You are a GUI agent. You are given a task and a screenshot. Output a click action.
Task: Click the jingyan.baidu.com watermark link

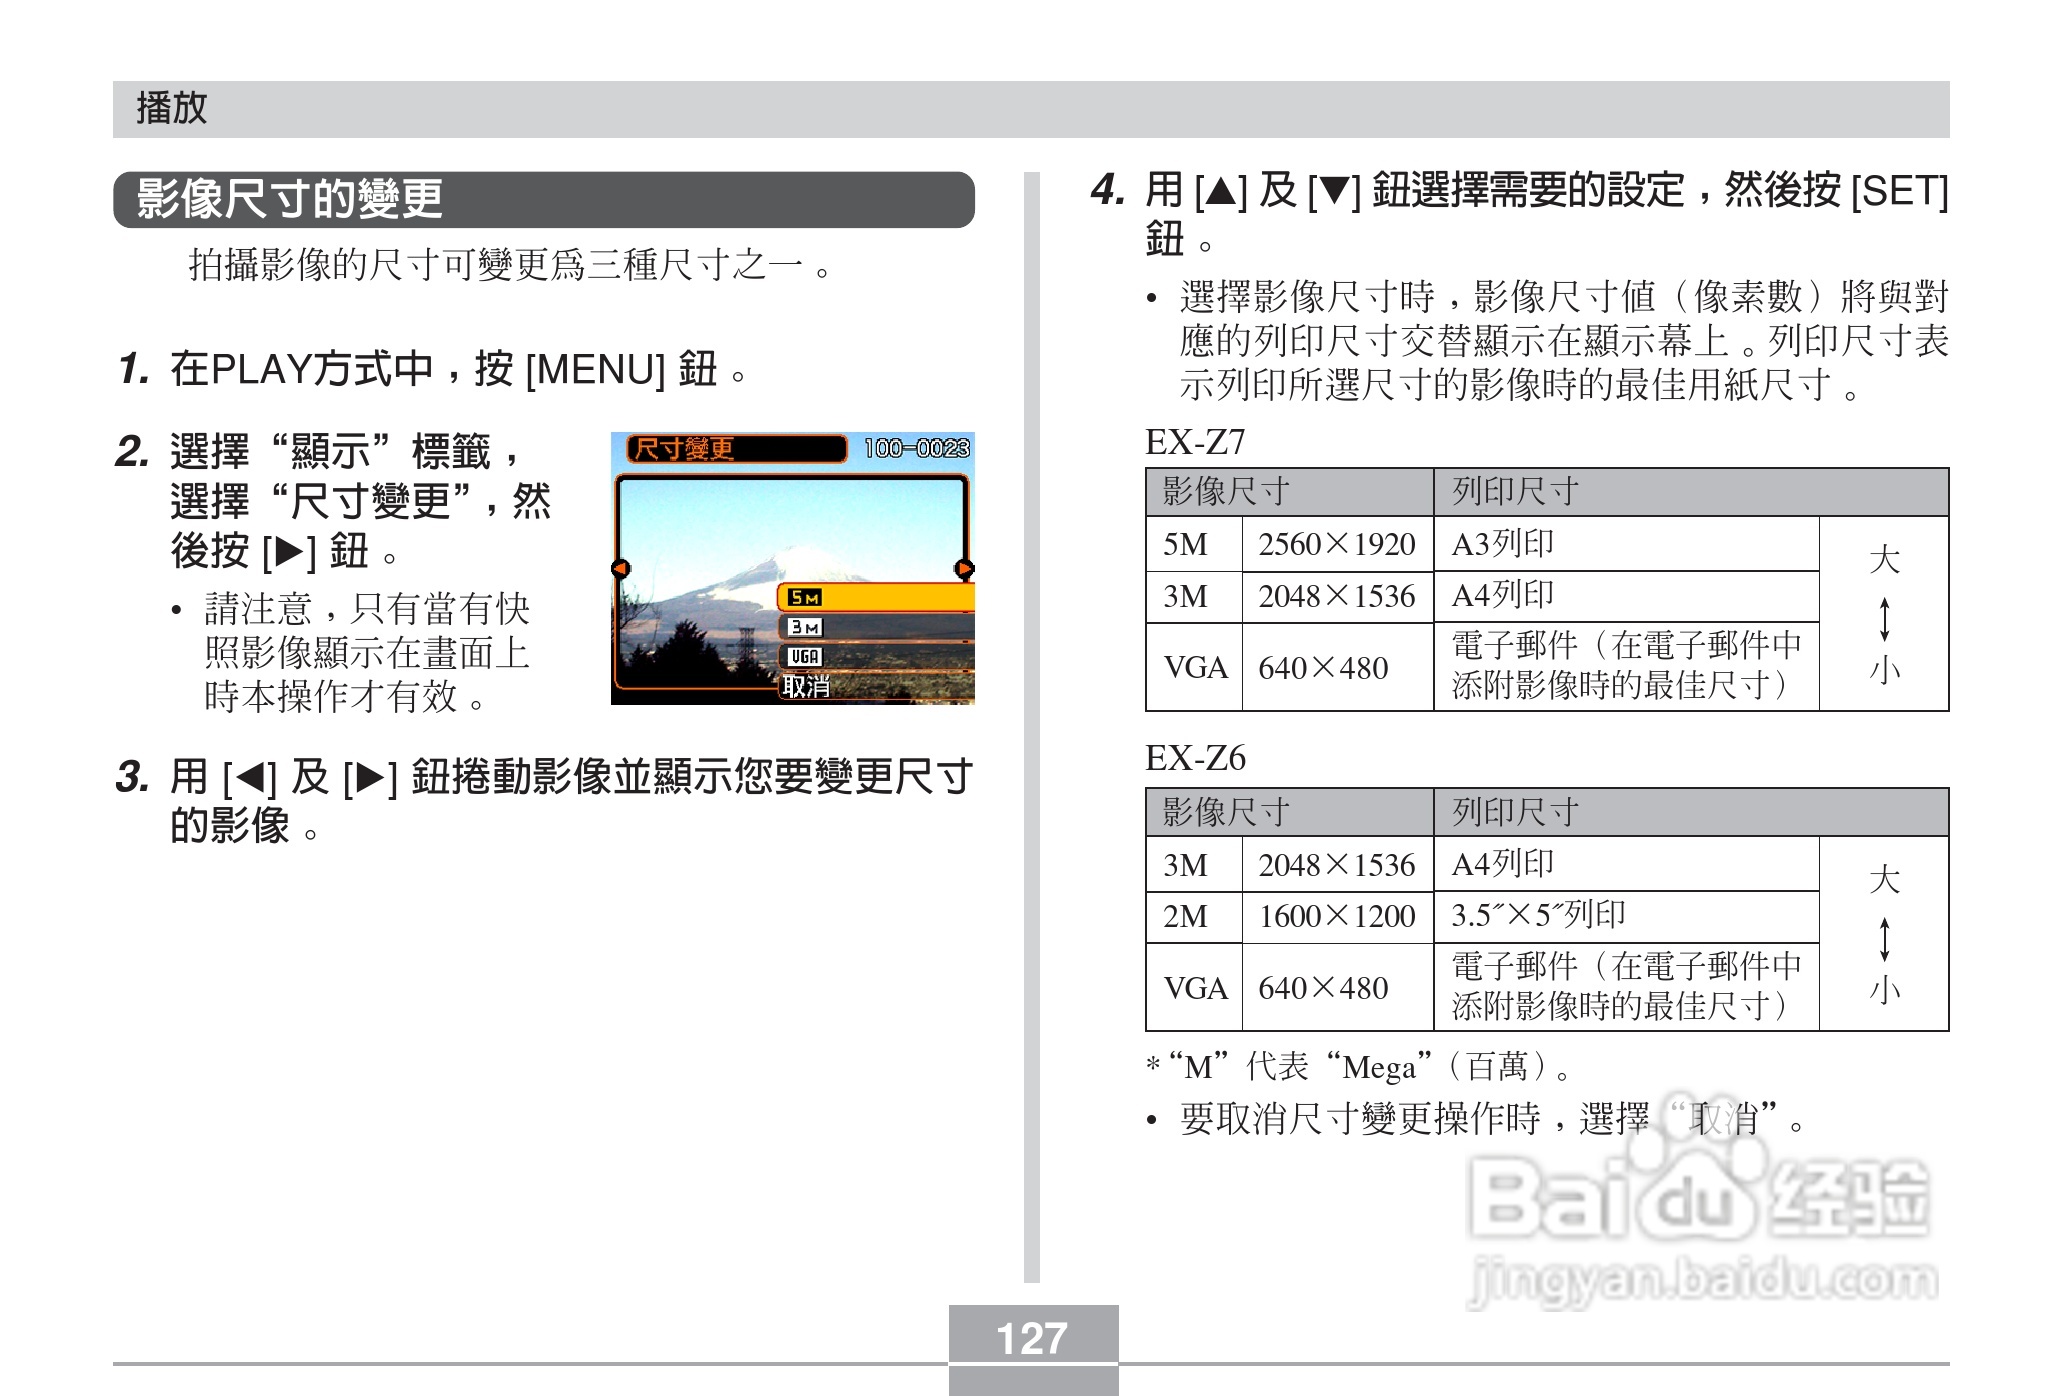click(x=1703, y=1281)
